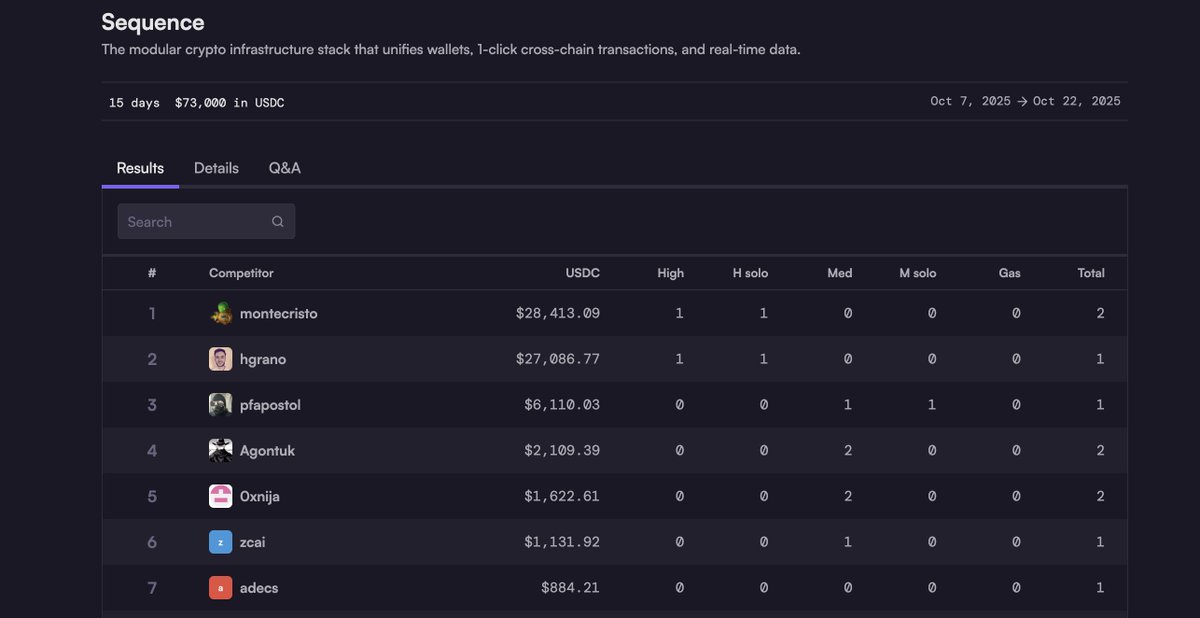The image size is (1200, 618).
Task: Open zcai's blue avatar icon
Action: pyautogui.click(x=220, y=542)
